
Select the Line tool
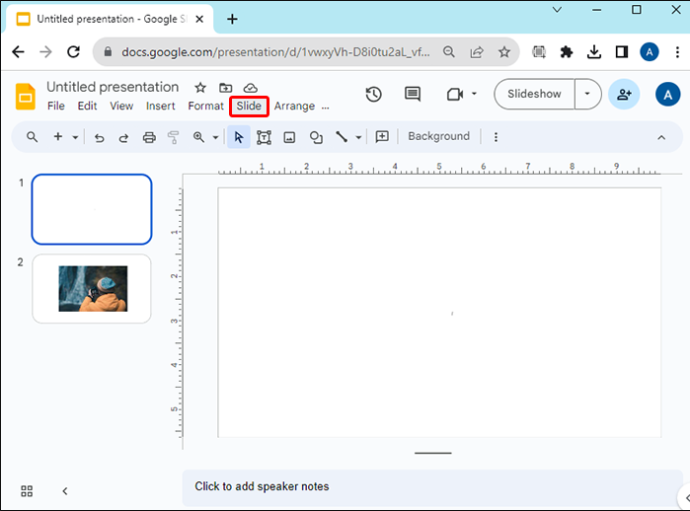(341, 137)
